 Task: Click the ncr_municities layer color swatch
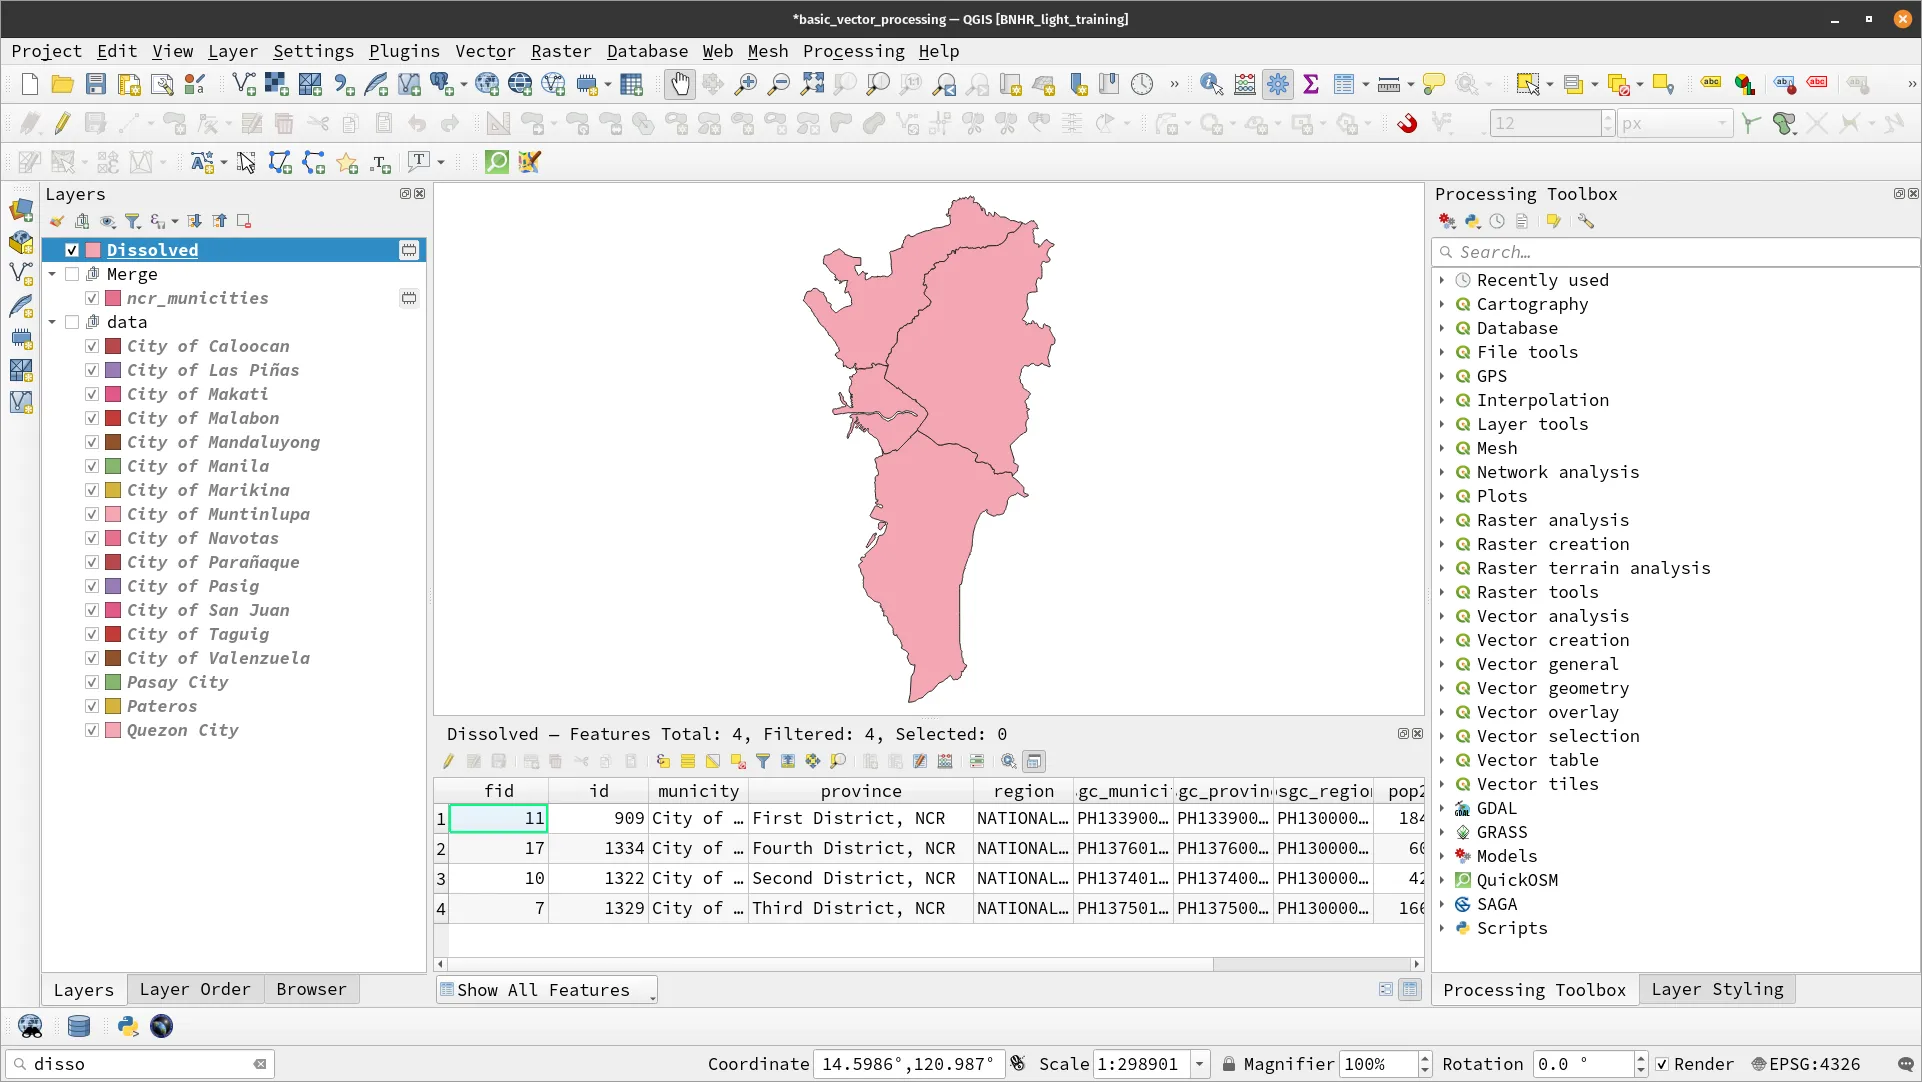pyautogui.click(x=113, y=298)
